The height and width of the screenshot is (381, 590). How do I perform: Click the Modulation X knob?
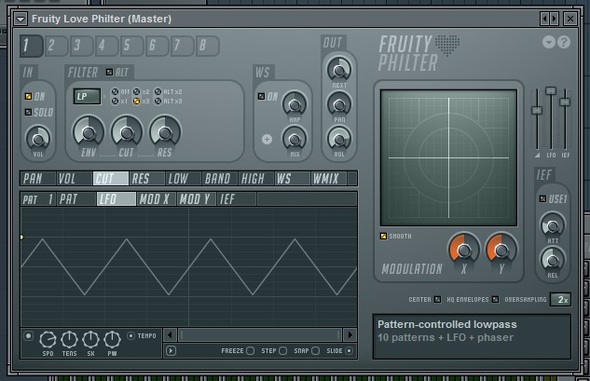[464, 249]
